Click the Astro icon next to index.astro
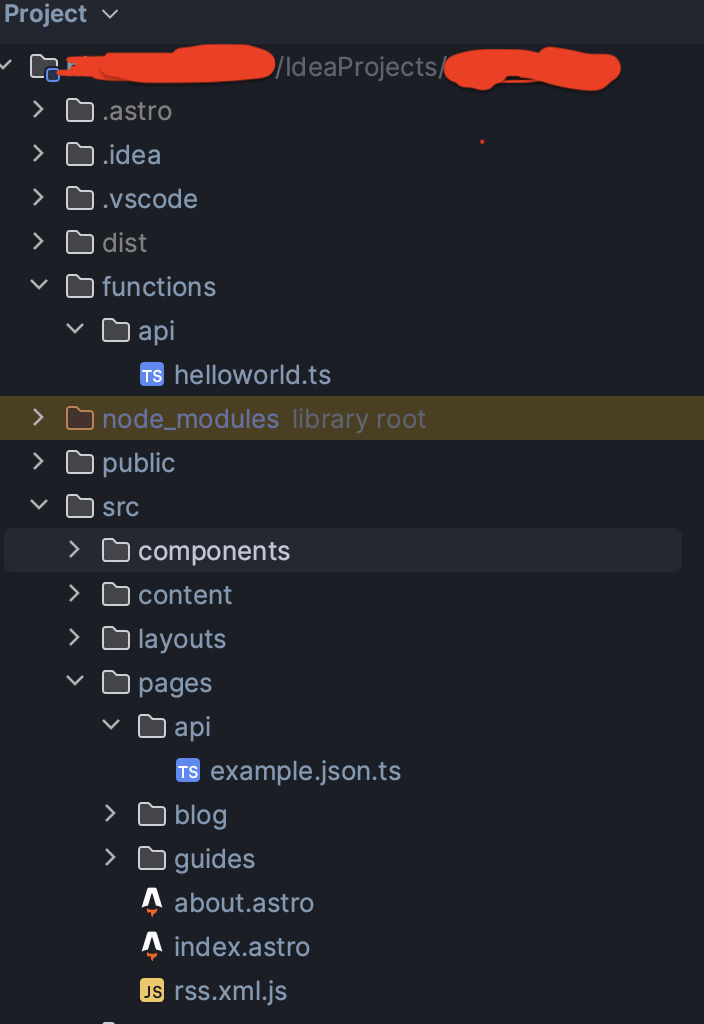The width and height of the screenshot is (704, 1024). click(152, 947)
